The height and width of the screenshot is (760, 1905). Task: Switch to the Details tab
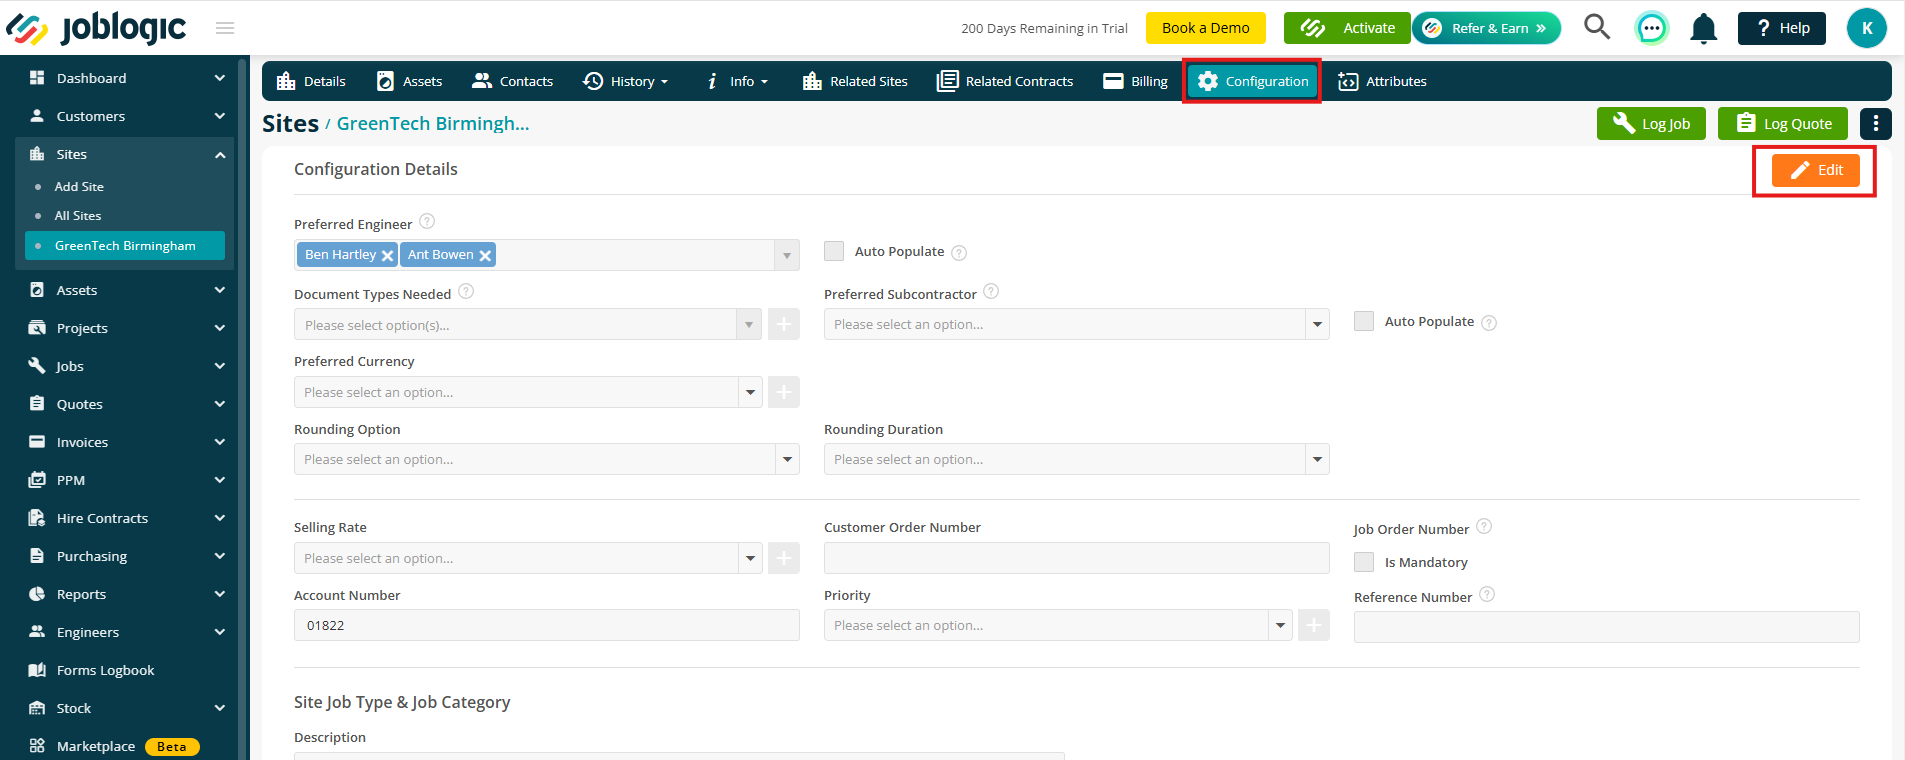(x=311, y=81)
